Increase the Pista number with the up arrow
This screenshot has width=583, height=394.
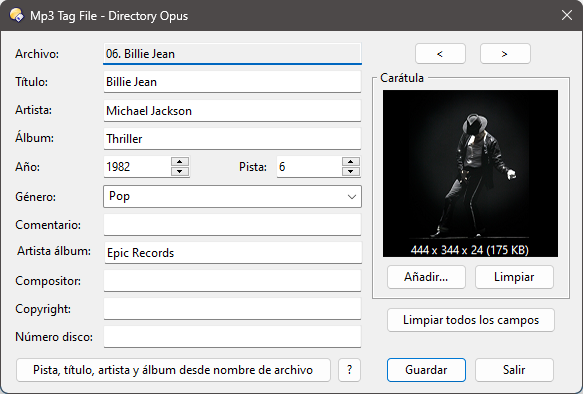pos(351,162)
